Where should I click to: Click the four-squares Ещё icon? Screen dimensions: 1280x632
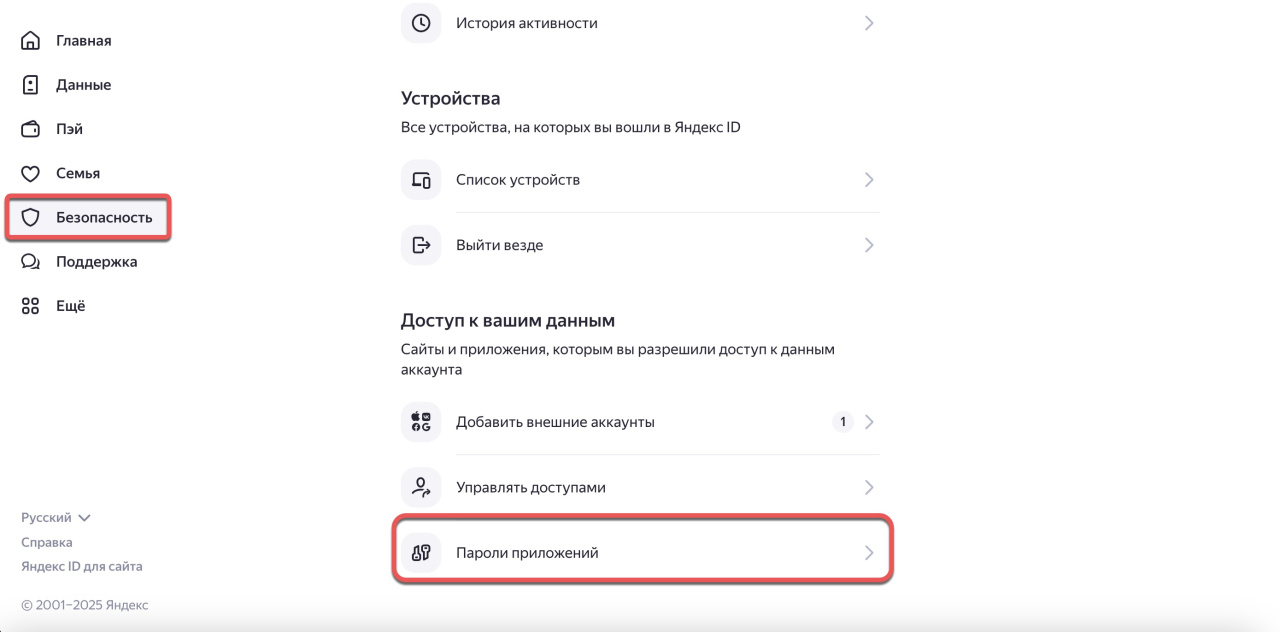[31, 305]
